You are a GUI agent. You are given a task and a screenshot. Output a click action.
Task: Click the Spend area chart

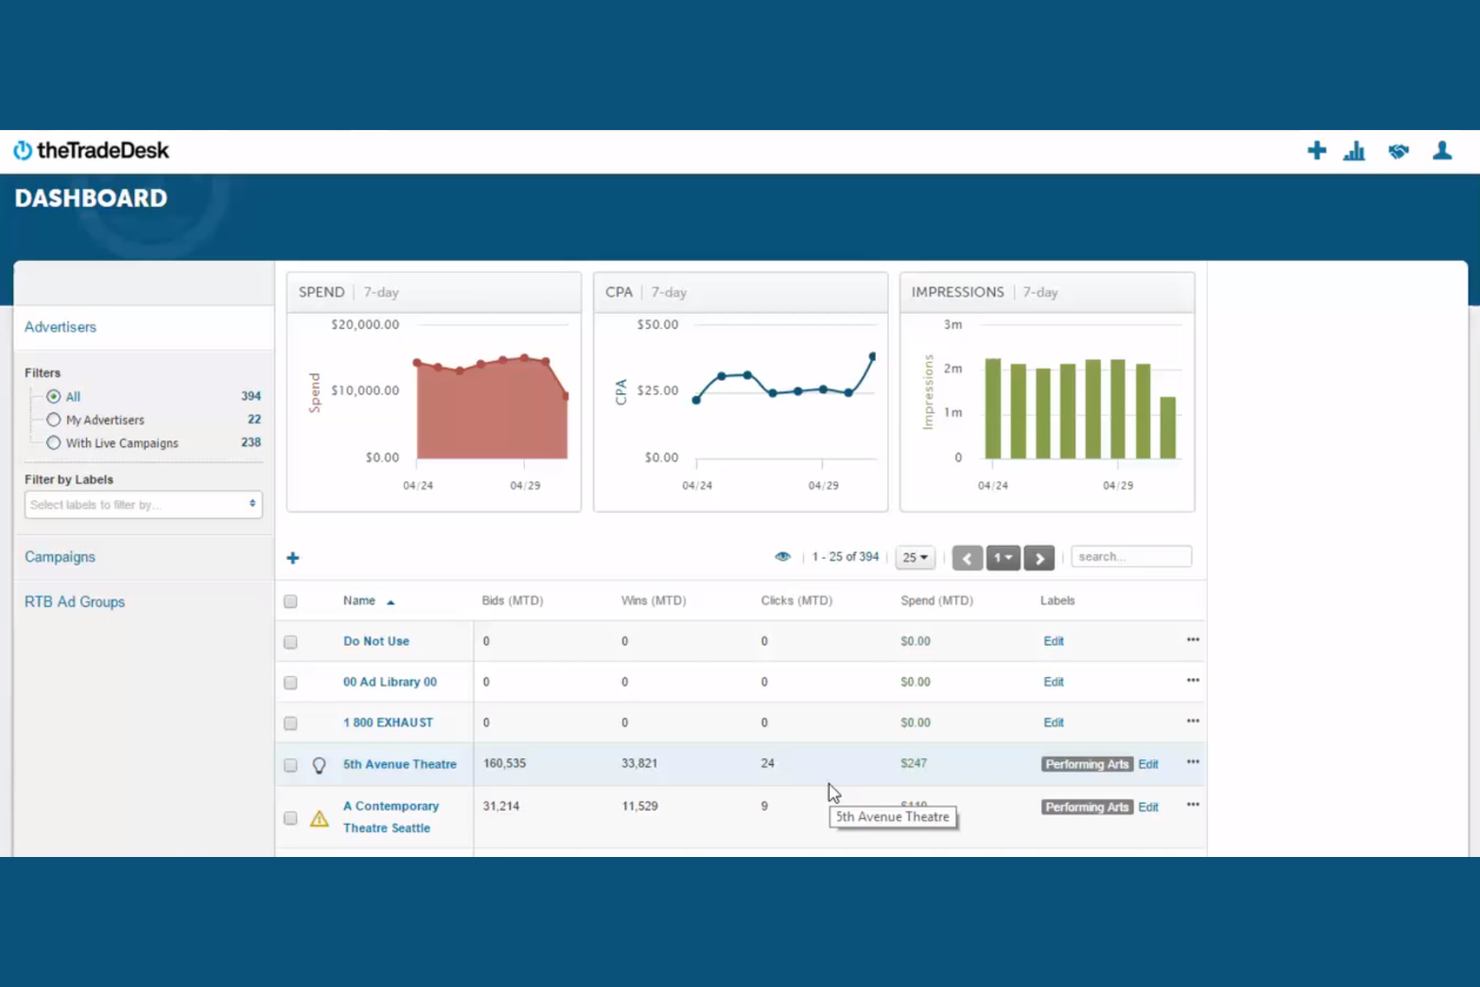click(x=492, y=407)
